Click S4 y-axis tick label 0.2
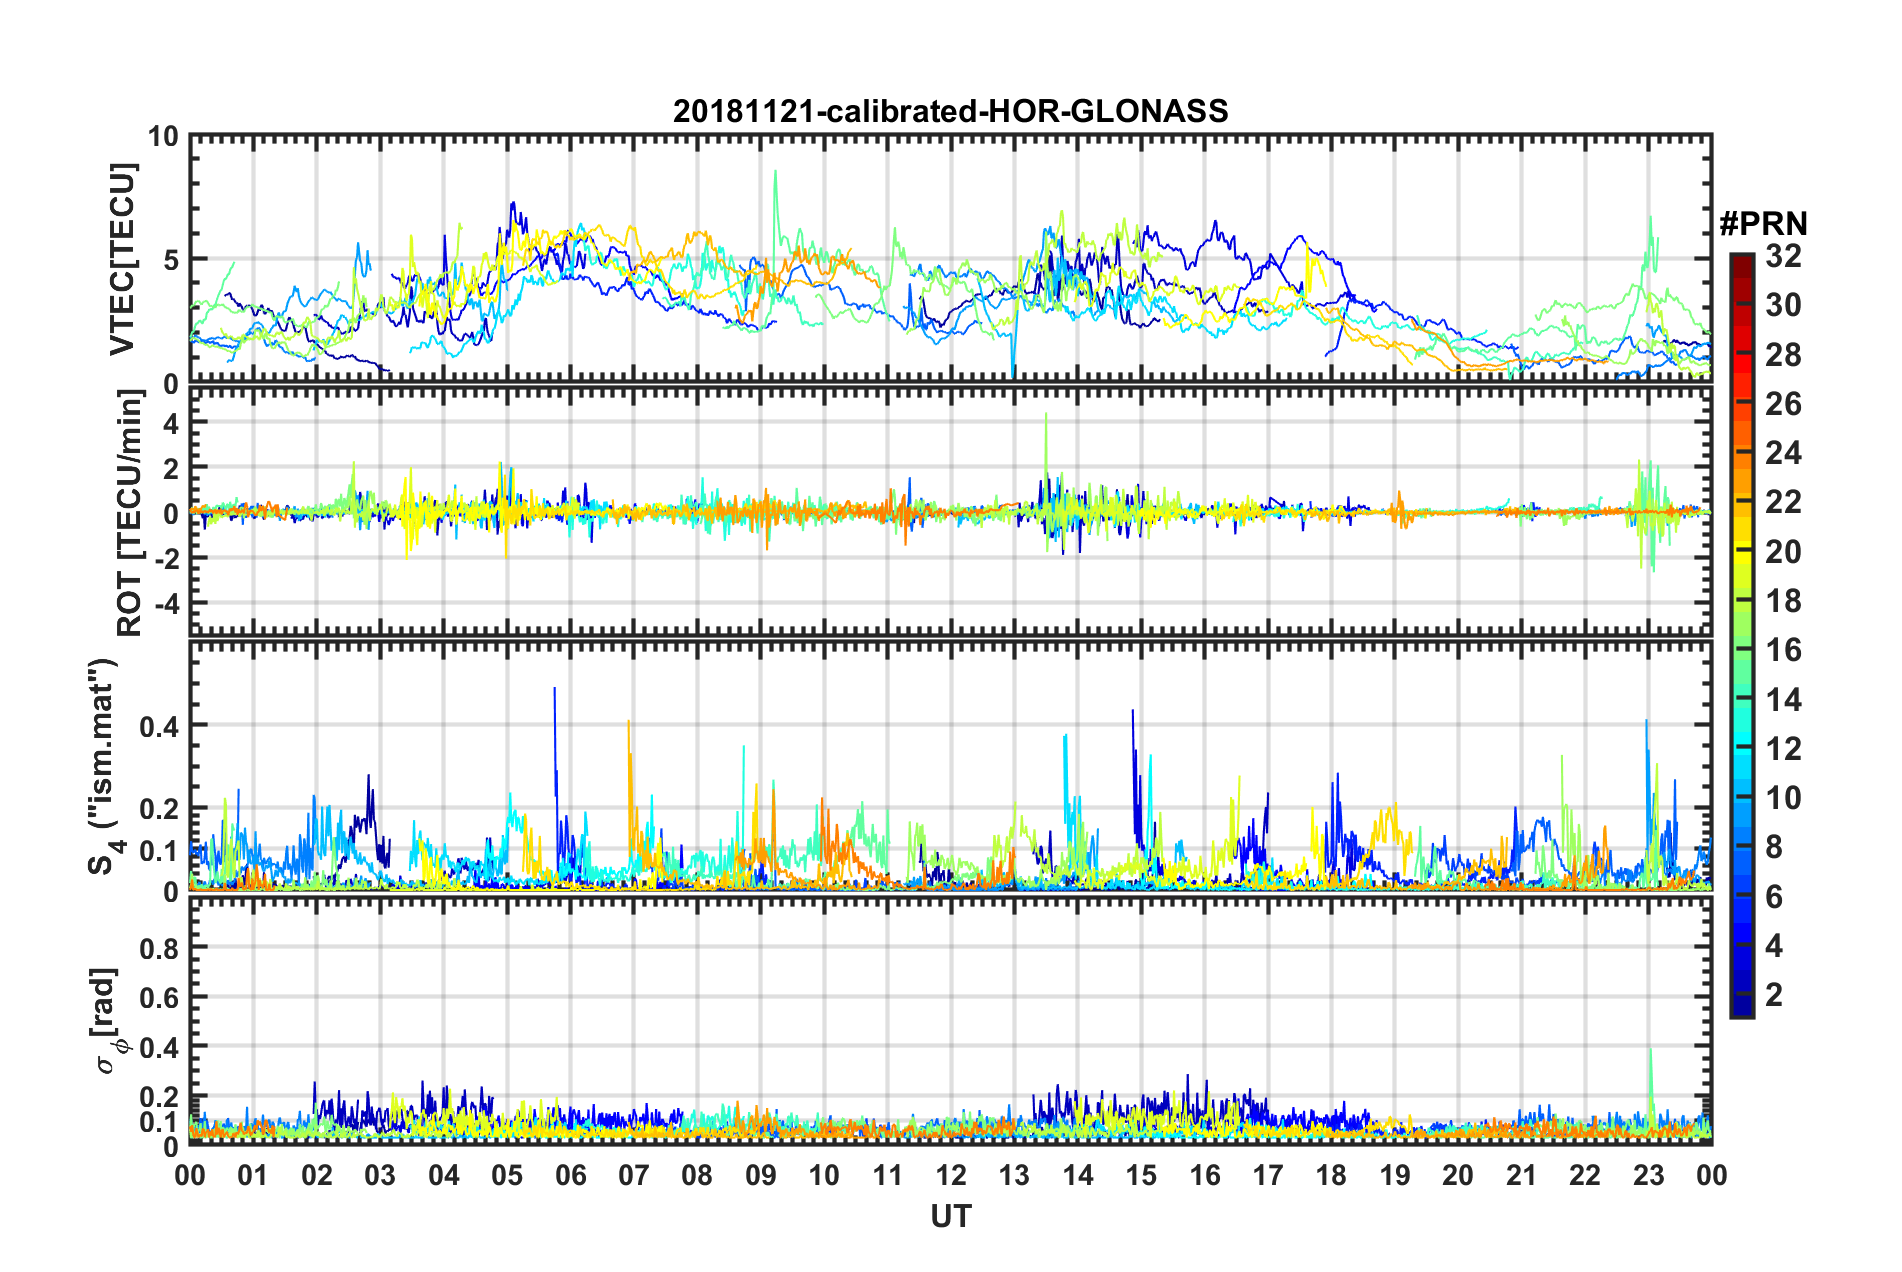This screenshot has width=1902, height=1272. point(159,809)
